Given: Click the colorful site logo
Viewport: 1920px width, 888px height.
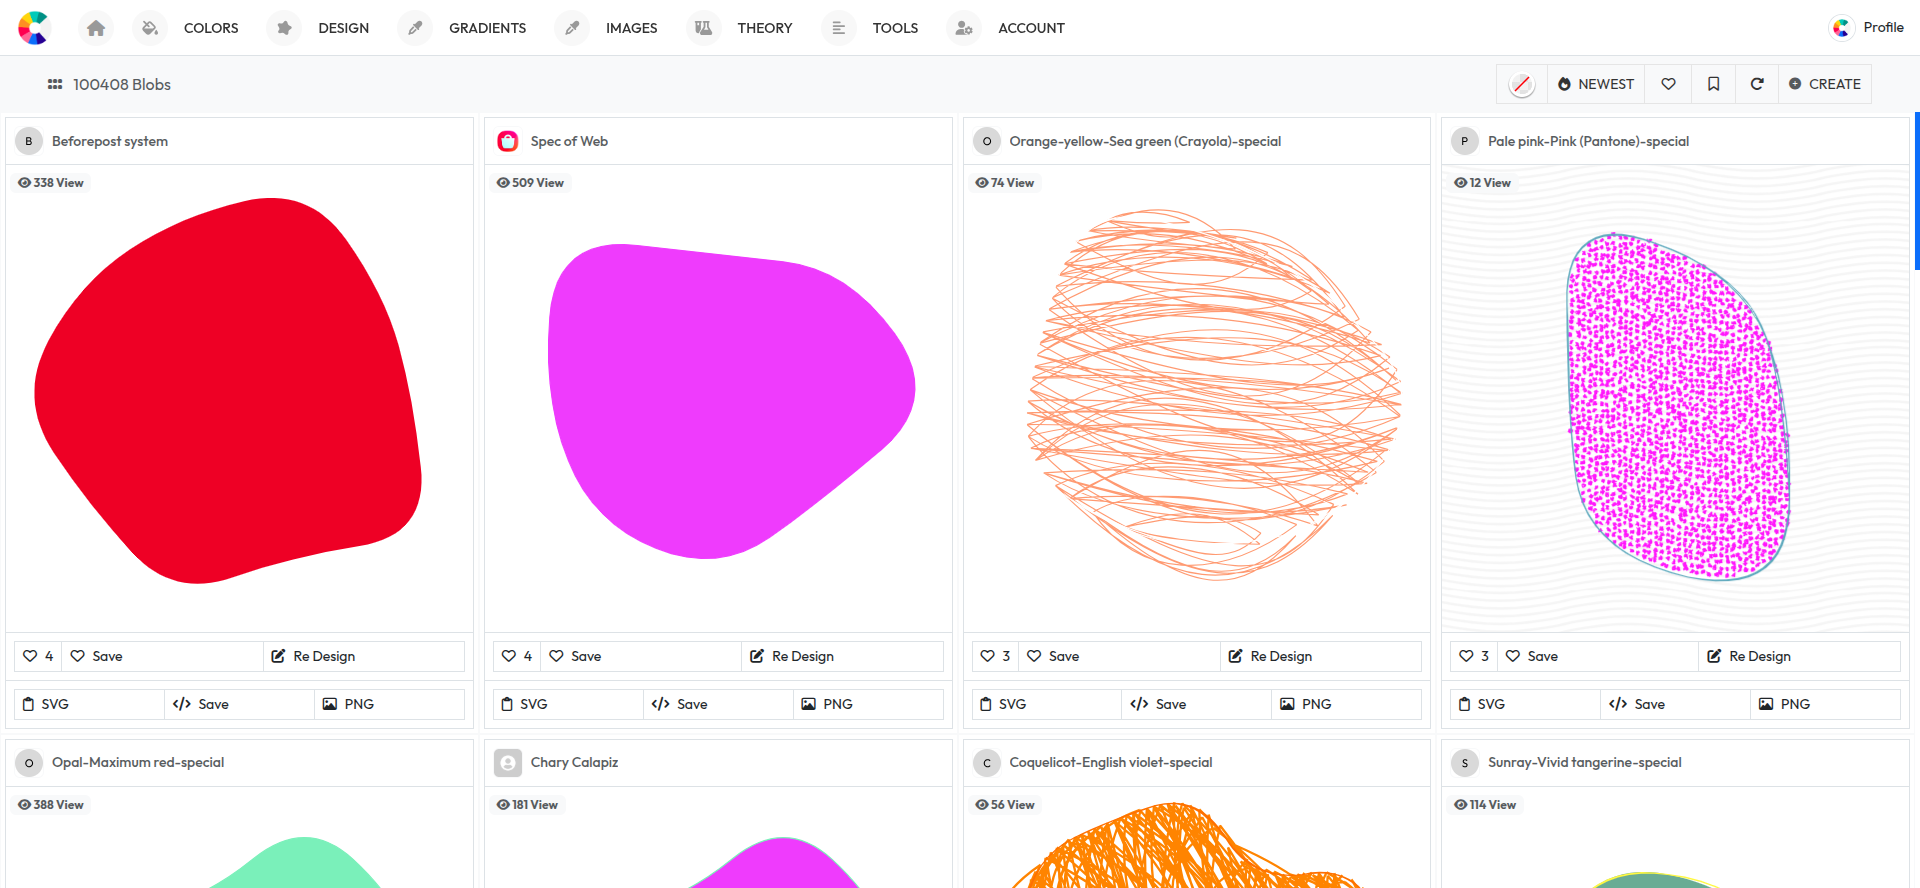Looking at the screenshot, I should tap(33, 28).
